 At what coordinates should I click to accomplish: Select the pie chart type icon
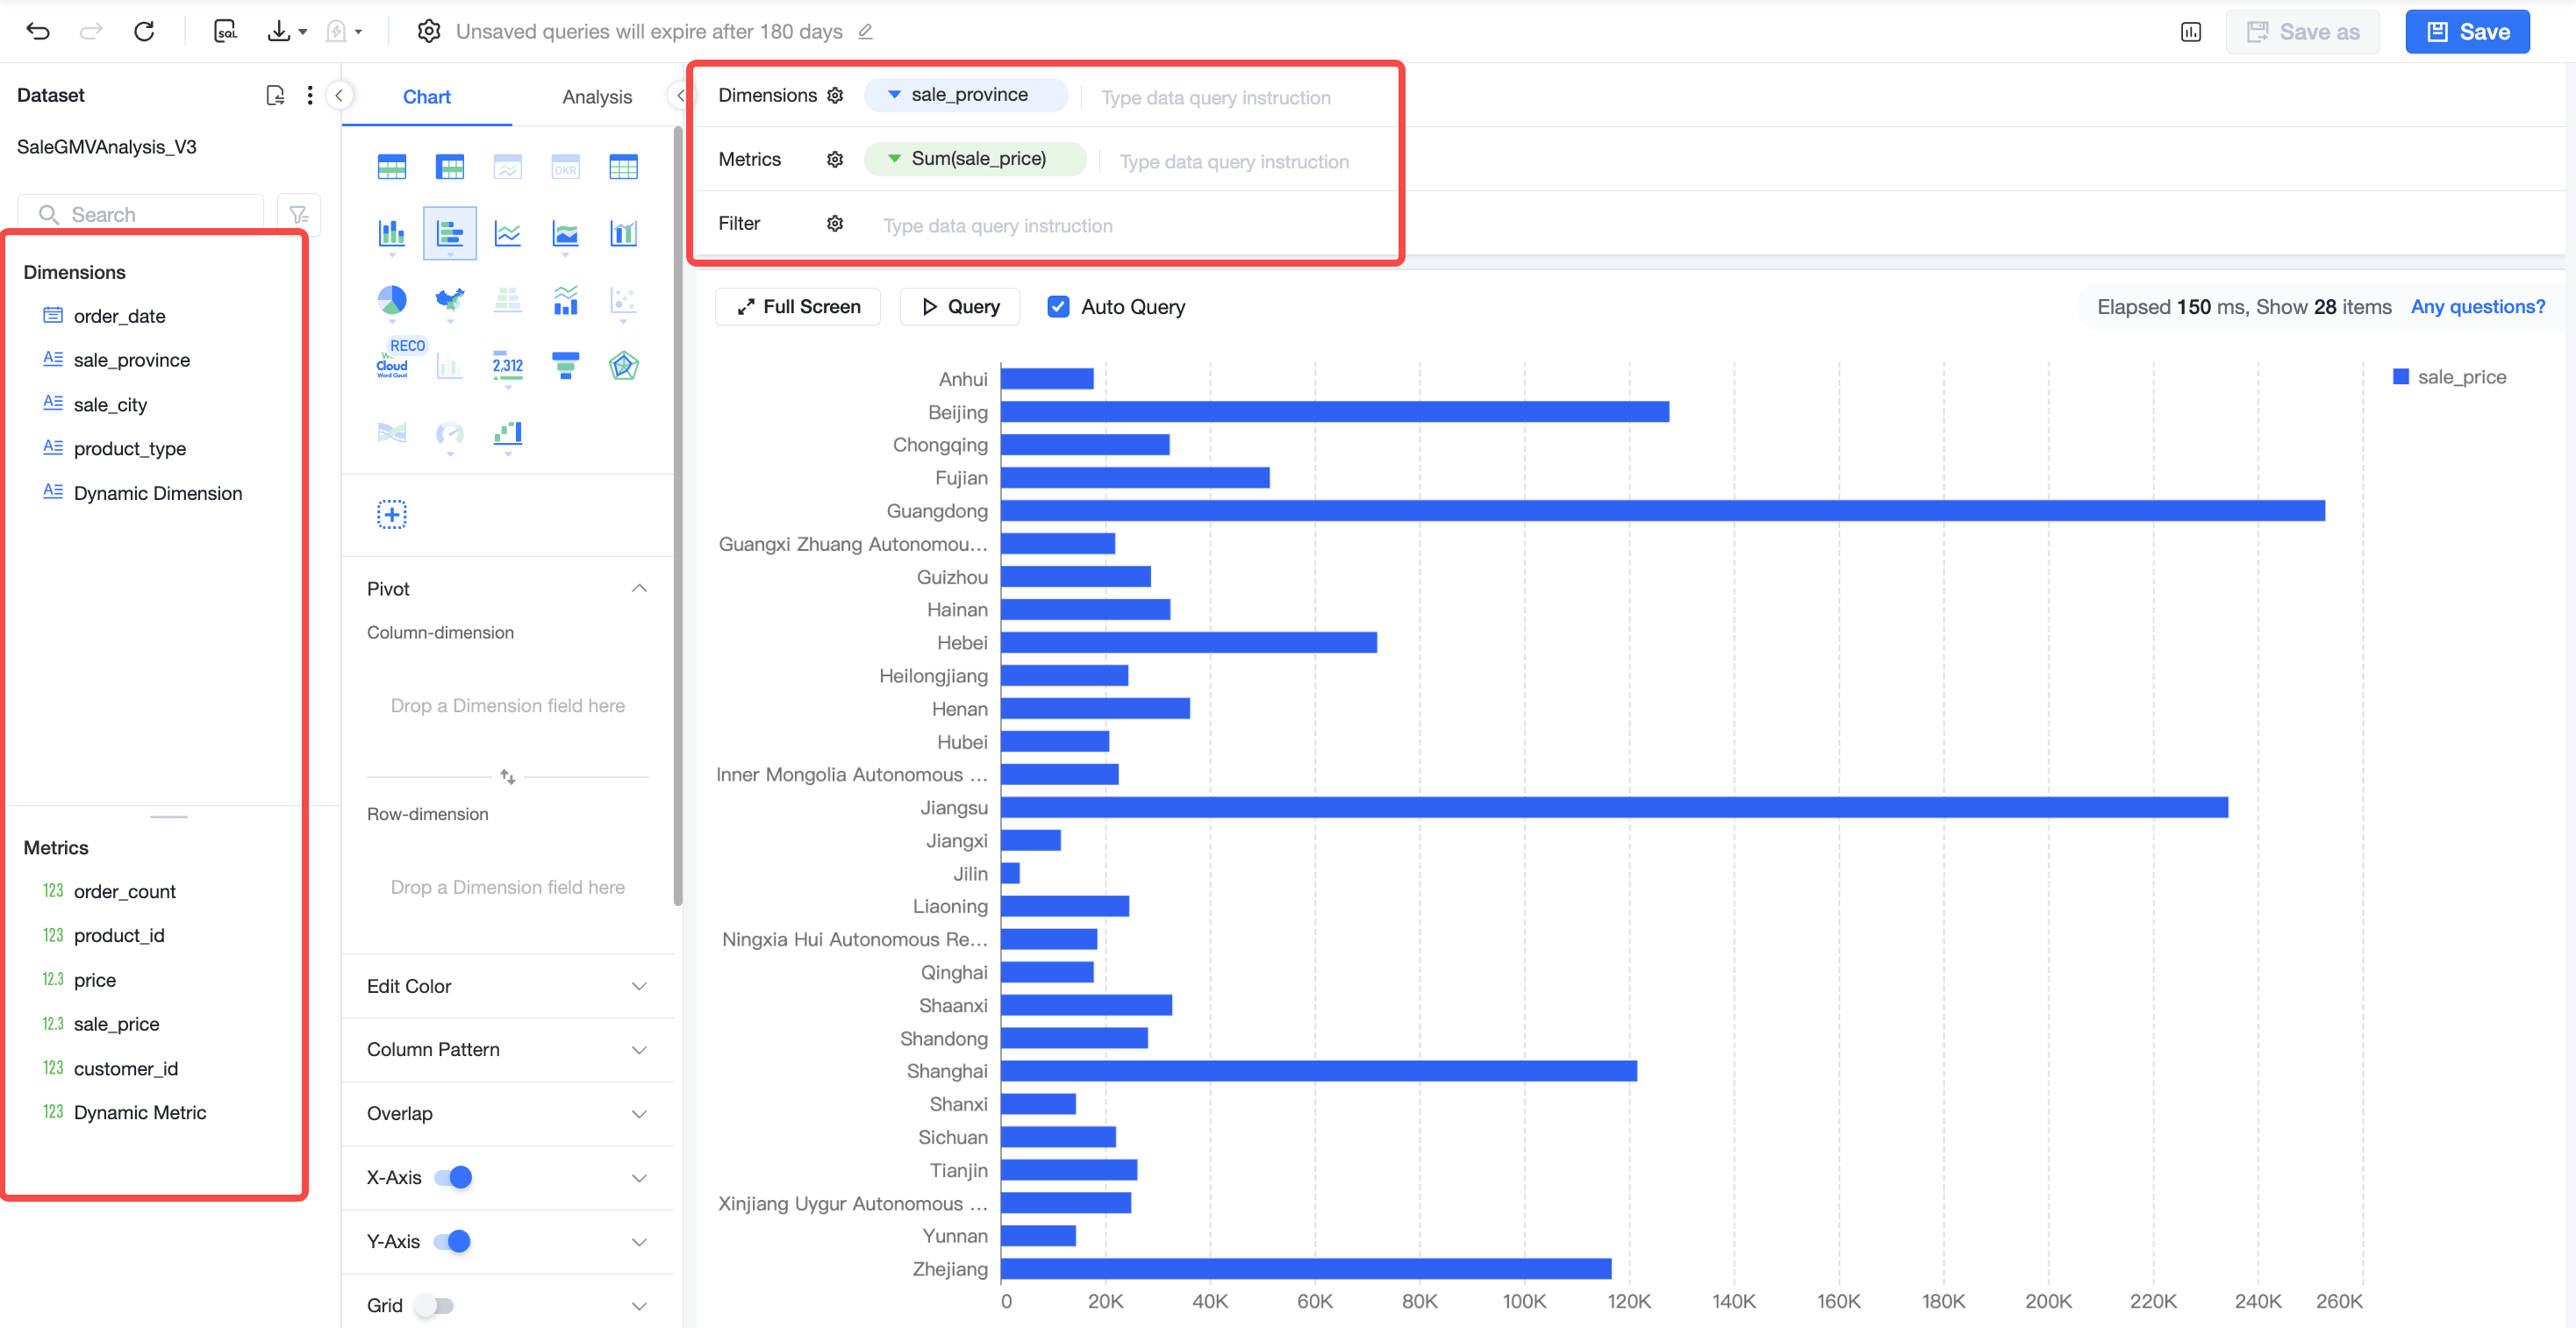tap(392, 299)
